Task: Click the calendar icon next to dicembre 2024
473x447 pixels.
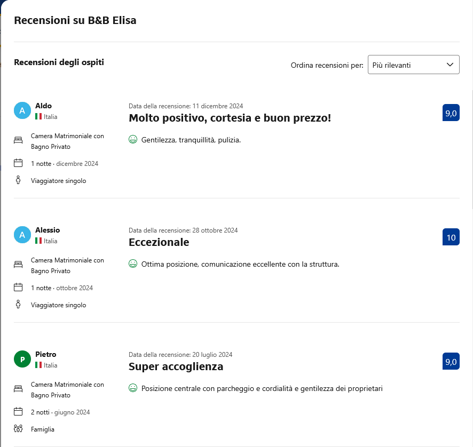Action: [x=18, y=163]
